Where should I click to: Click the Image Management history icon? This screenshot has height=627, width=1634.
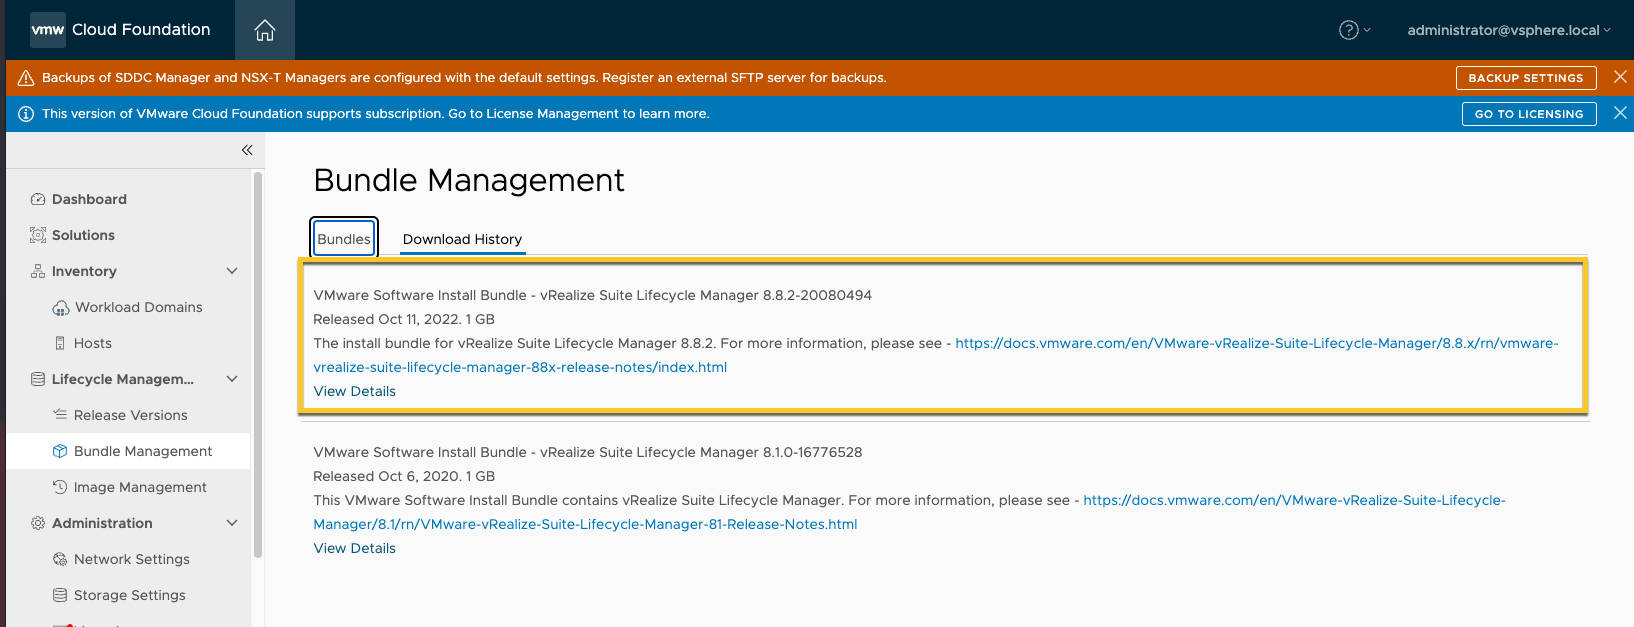tap(60, 487)
